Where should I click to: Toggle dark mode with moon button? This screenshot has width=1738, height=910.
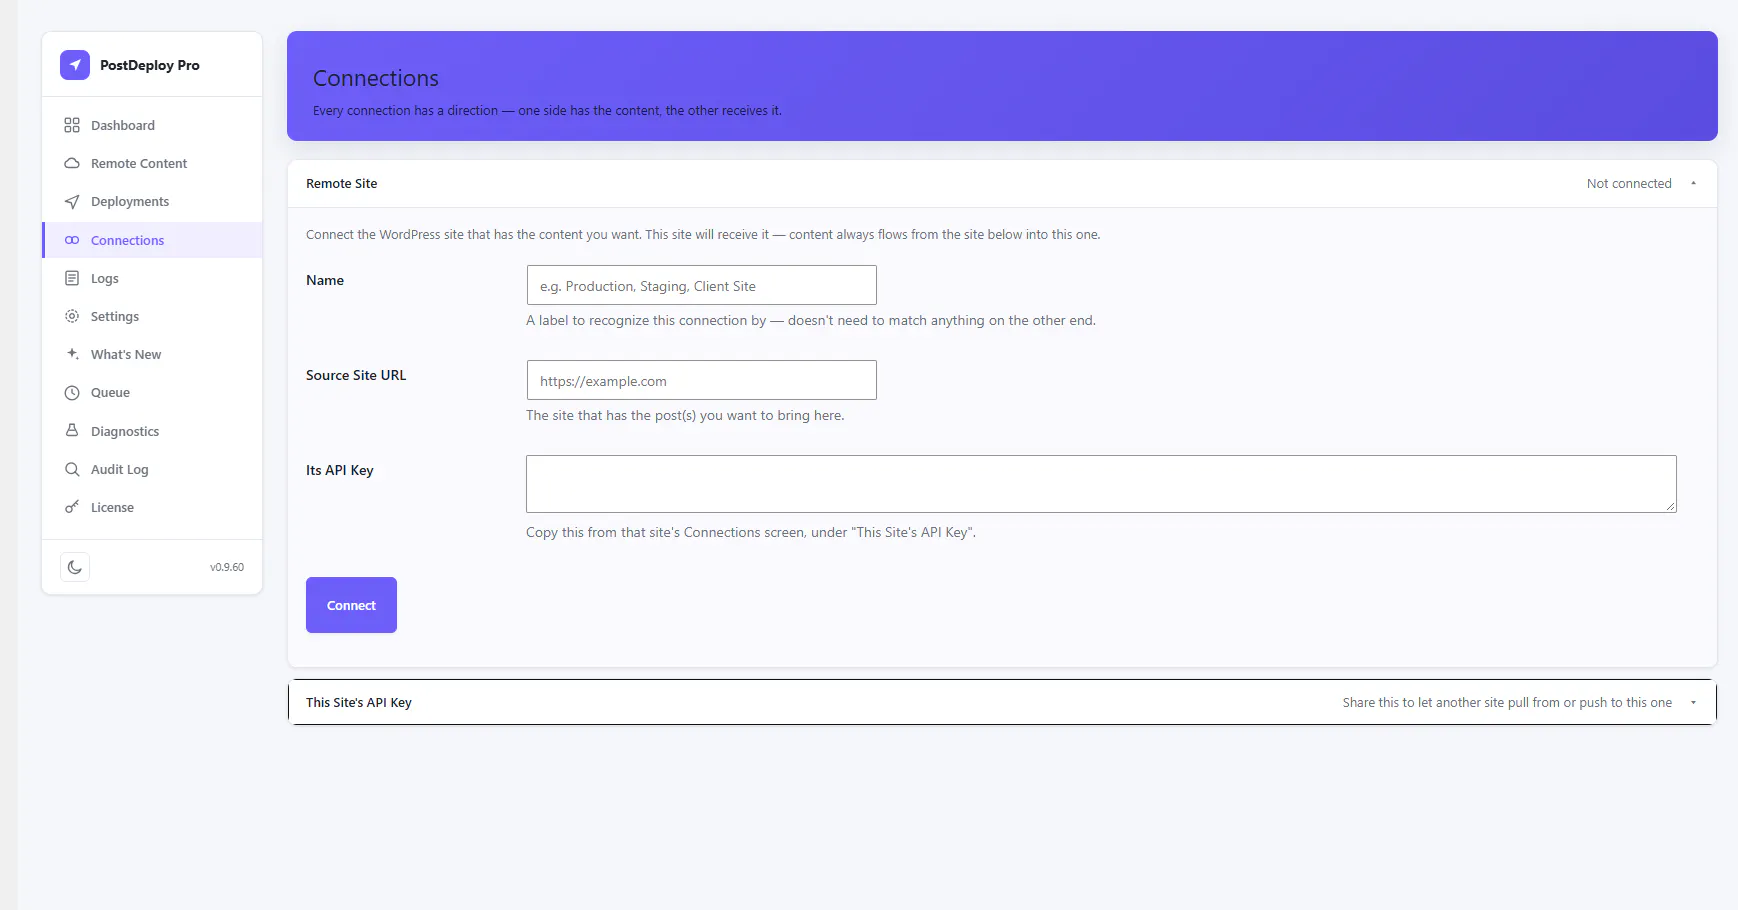click(75, 567)
